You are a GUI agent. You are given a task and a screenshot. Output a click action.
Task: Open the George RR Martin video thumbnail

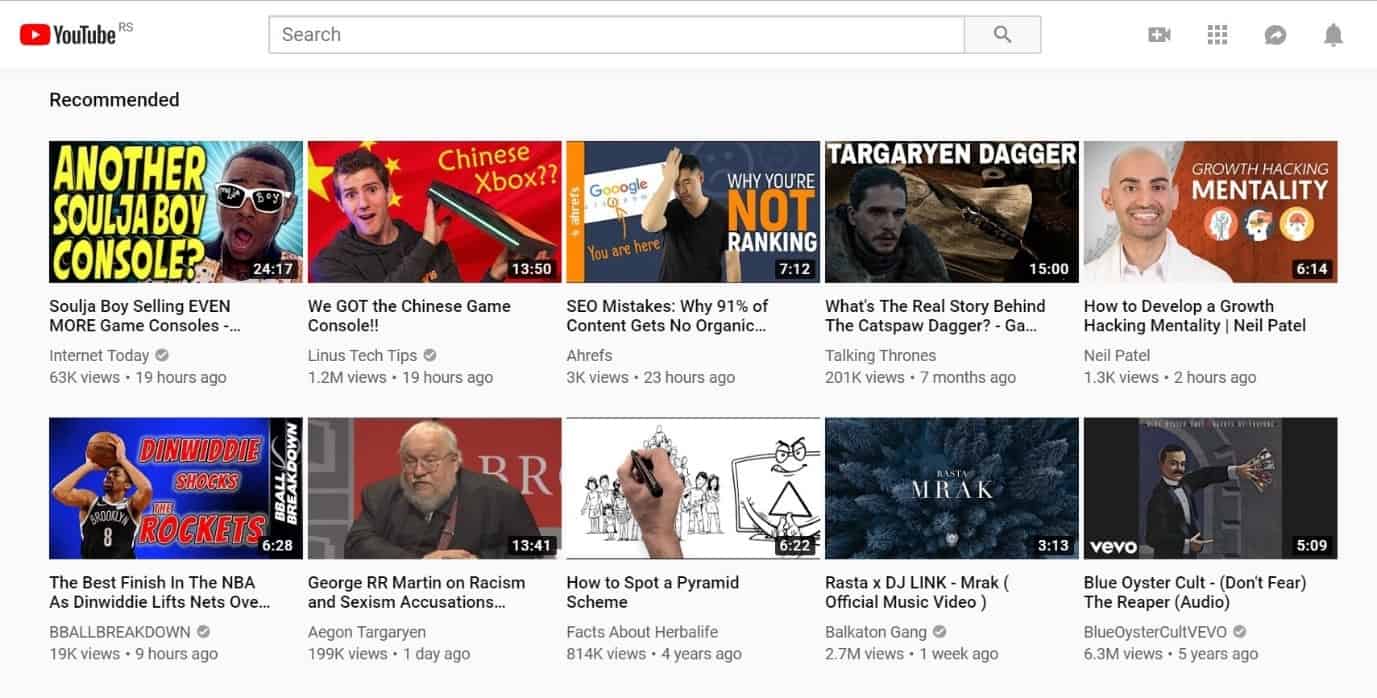[x=434, y=488]
